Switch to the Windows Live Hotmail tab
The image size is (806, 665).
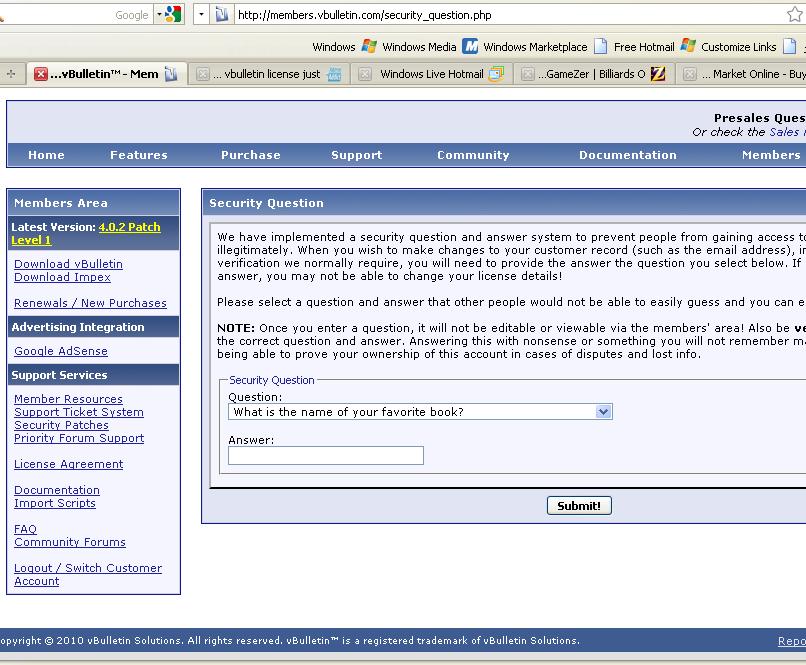(x=432, y=75)
